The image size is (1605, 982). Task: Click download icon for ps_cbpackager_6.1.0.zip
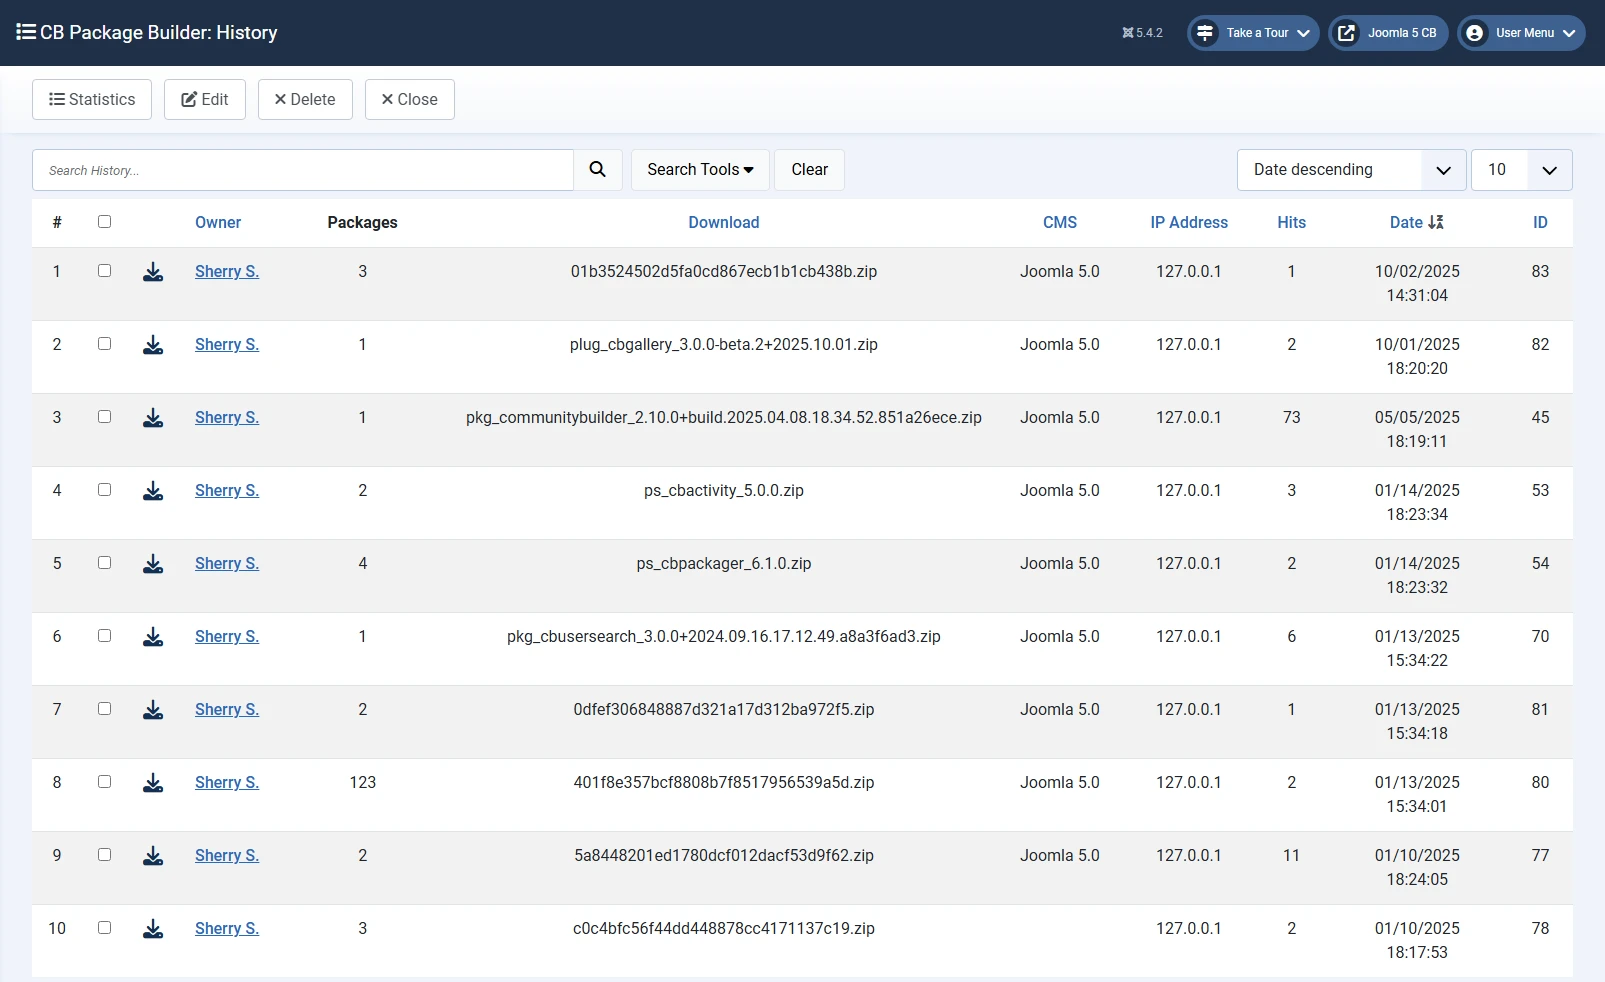(153, 564)
